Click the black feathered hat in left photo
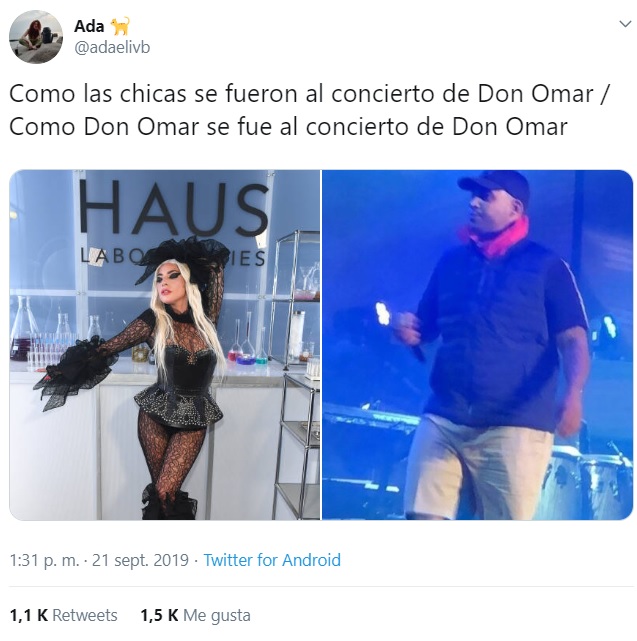This screenshot has width=637, height=641. (182, 258)
